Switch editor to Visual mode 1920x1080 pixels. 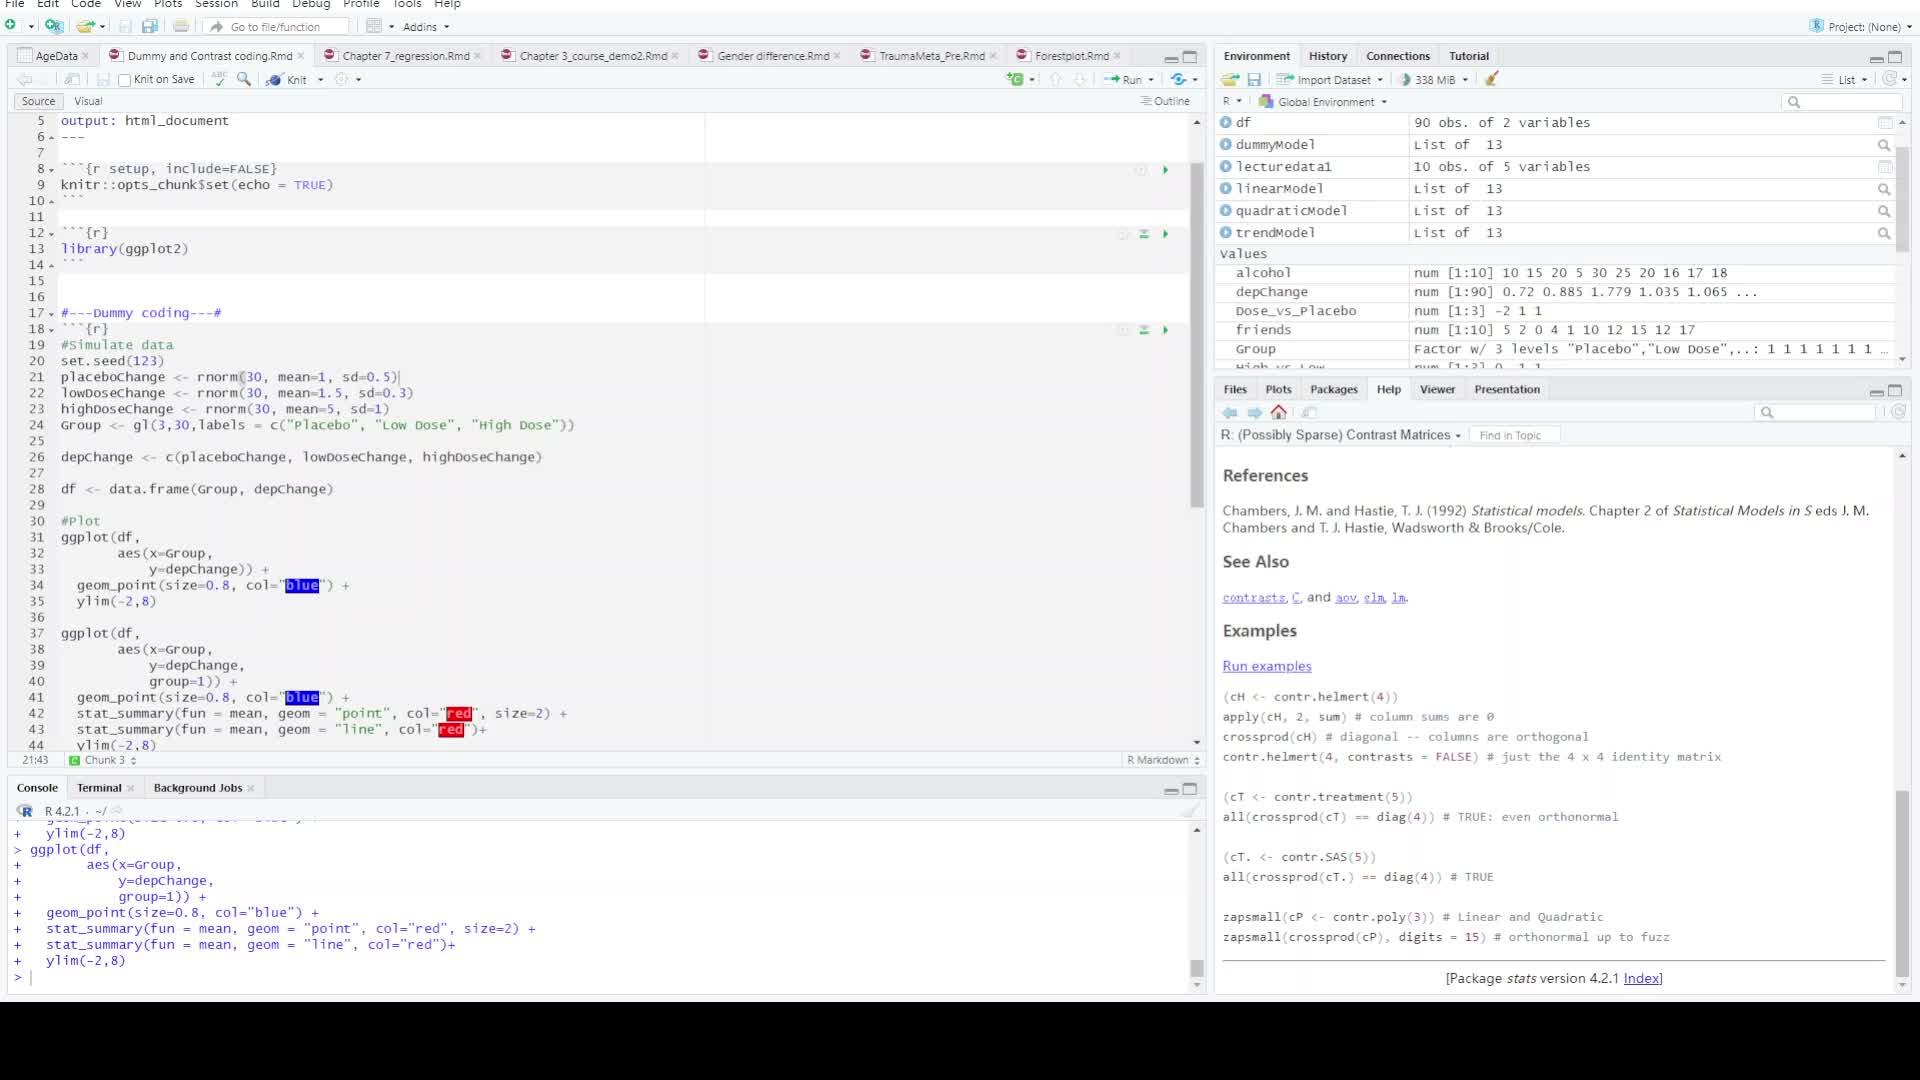[88, 101]
